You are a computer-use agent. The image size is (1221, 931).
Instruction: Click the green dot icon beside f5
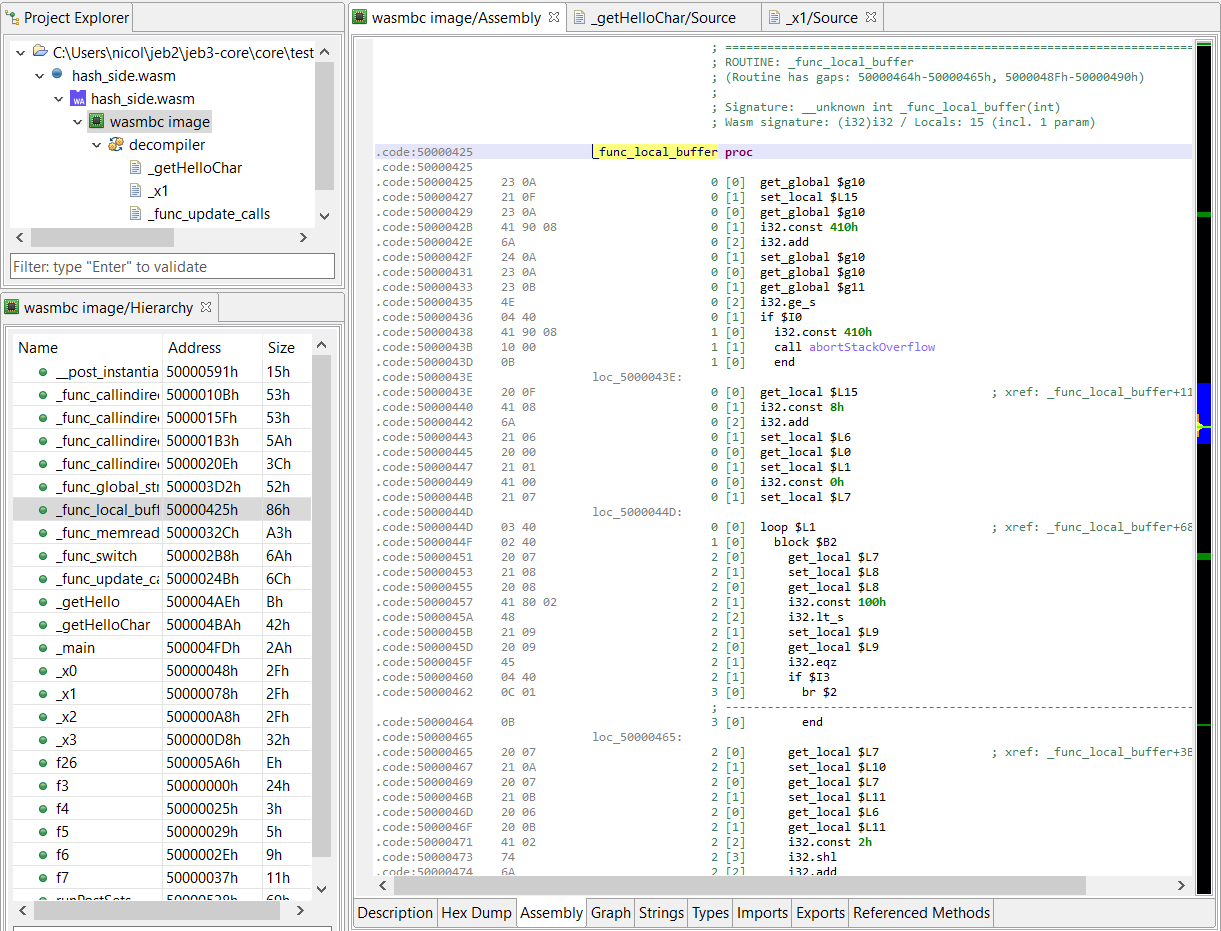coord(43,831)
